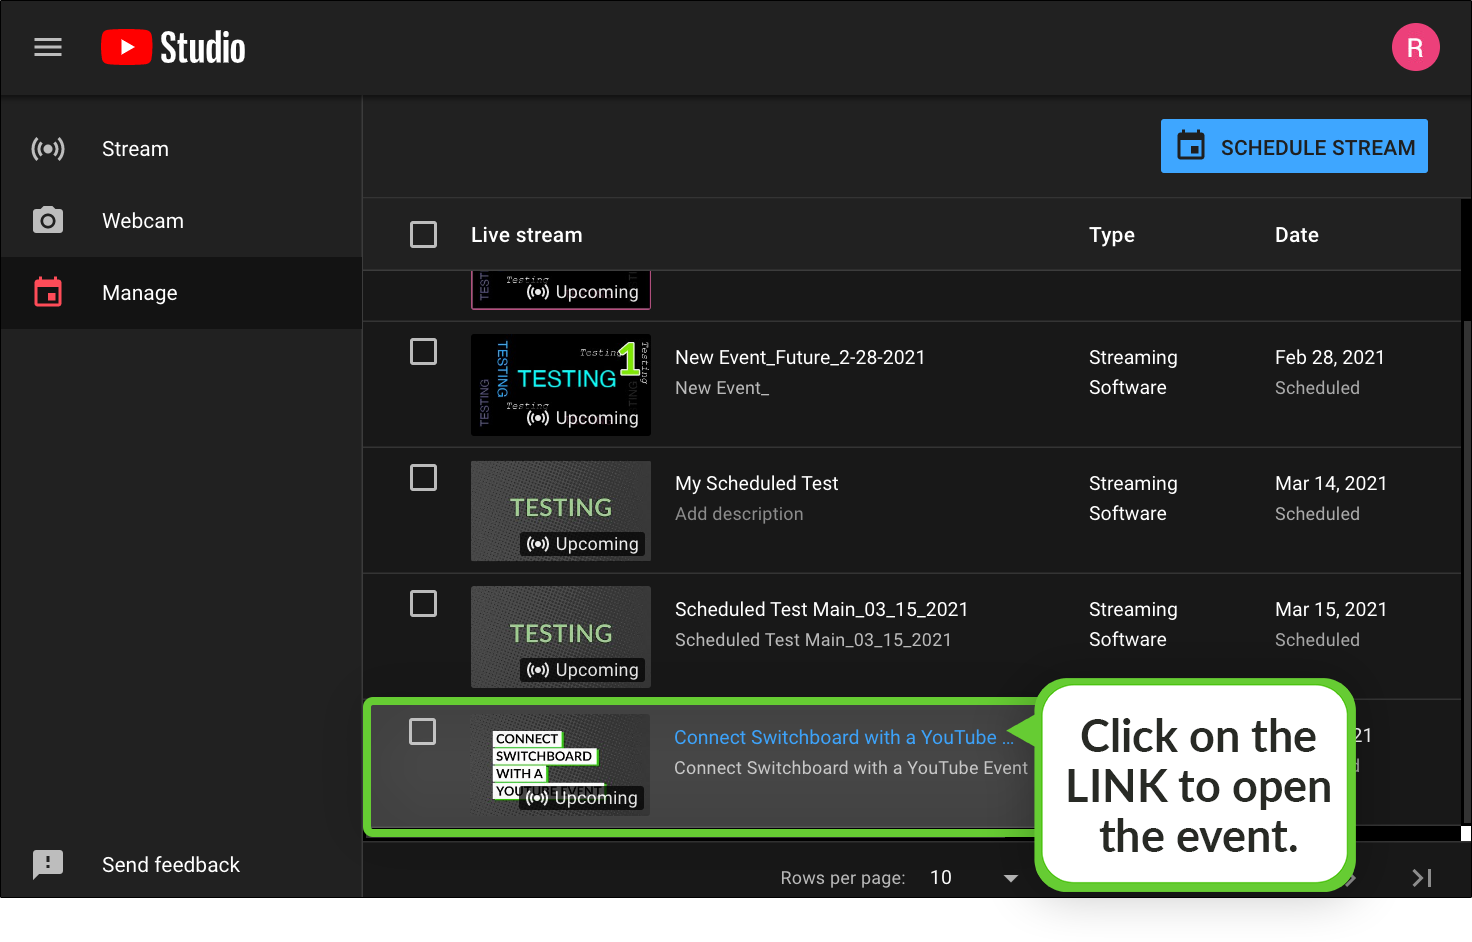The image size is (1472, 942).
Task: Open the New Event_Future_2-28-2021 thumbnail
Action: [x=561, y=385]
